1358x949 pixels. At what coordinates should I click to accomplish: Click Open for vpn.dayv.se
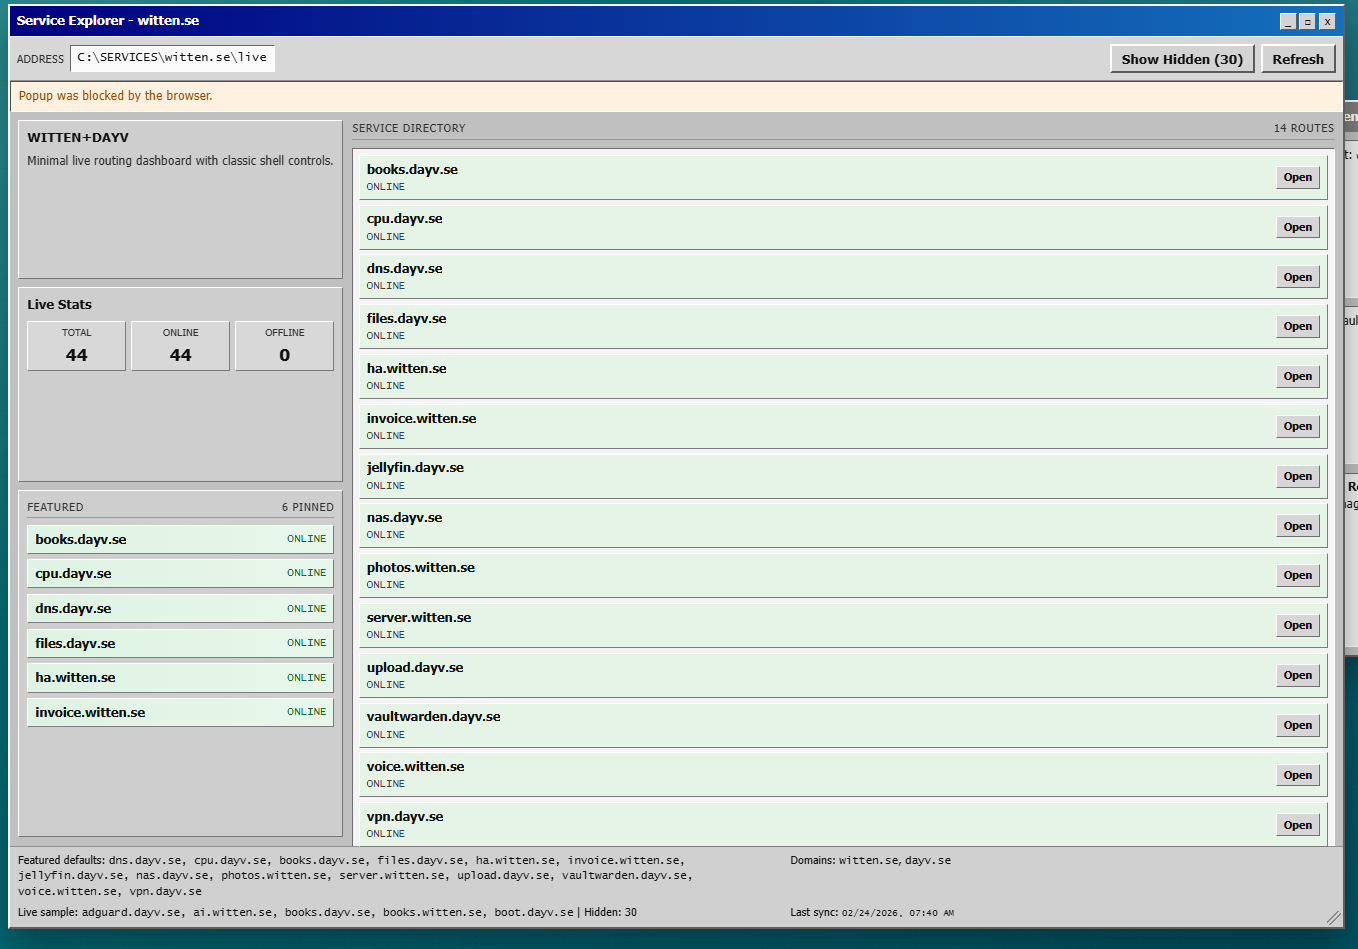[1297, 825]
